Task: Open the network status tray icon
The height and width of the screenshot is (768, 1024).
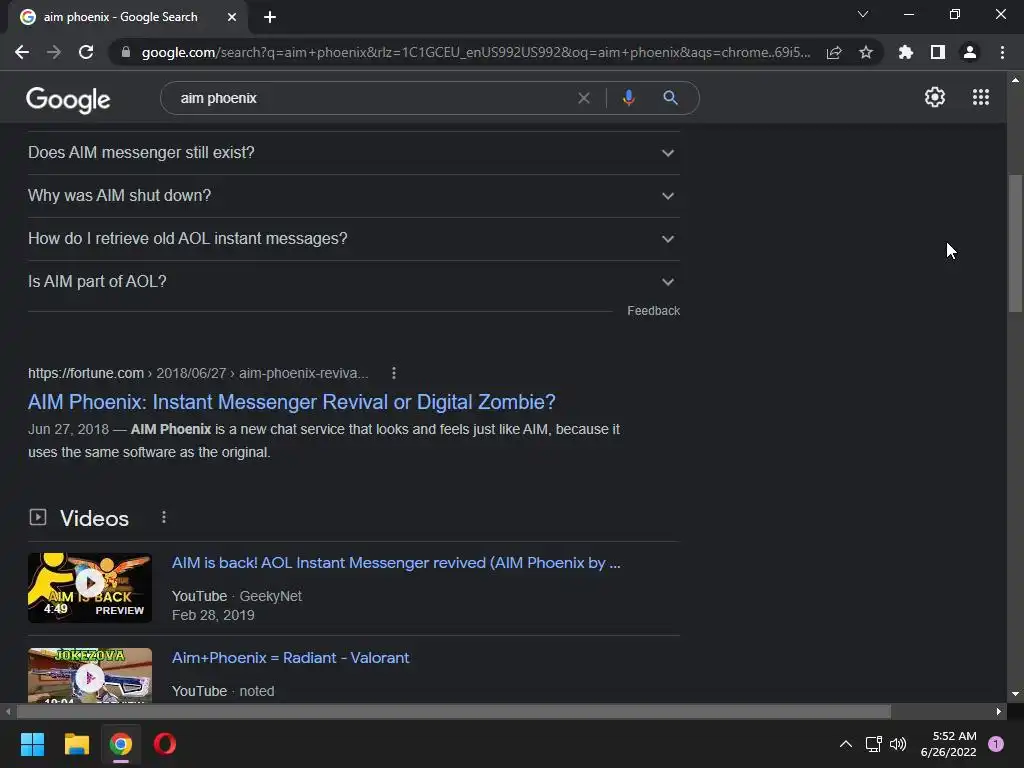Action: pos(873,744)
